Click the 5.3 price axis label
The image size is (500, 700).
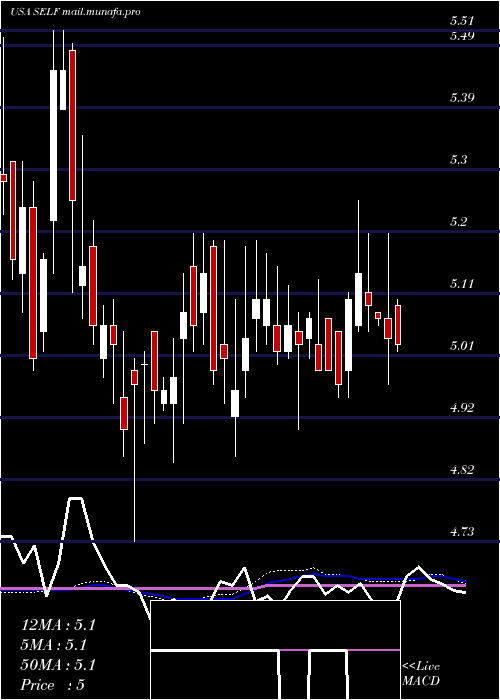coord(459,160)
